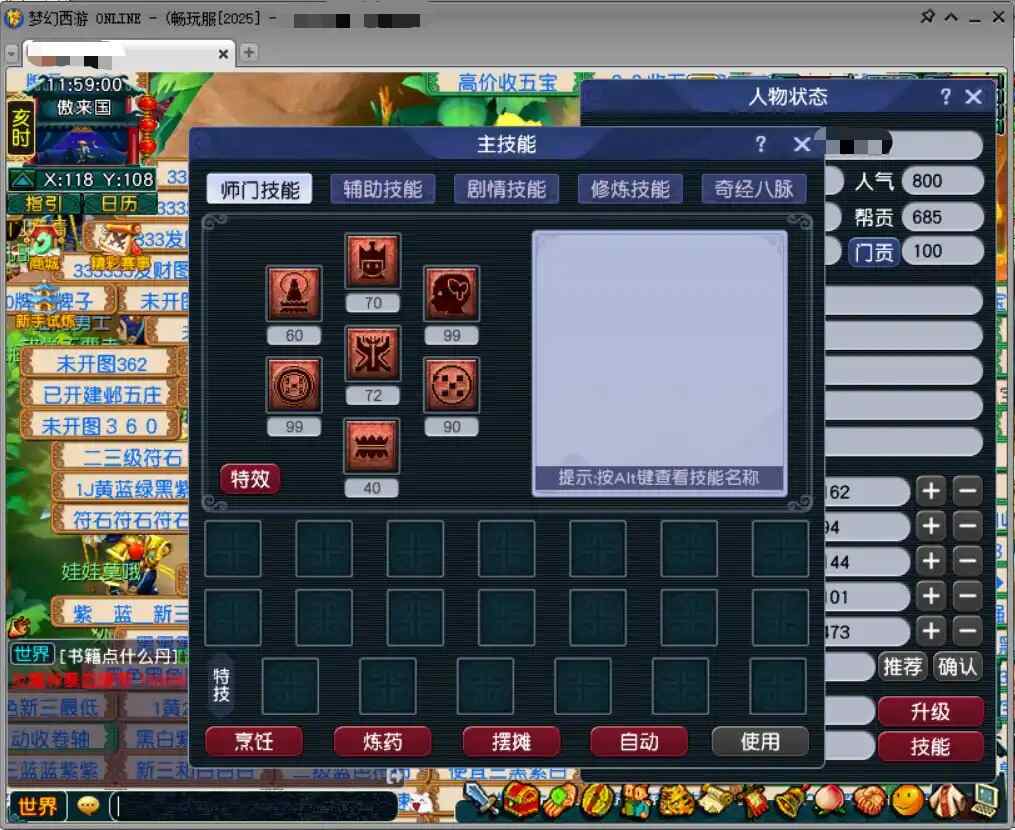Image resolution: width=1015 pixels, height=830 pixels.
Task: Open quests via scroll icon in bottom bar
Action: click(714, 801)
